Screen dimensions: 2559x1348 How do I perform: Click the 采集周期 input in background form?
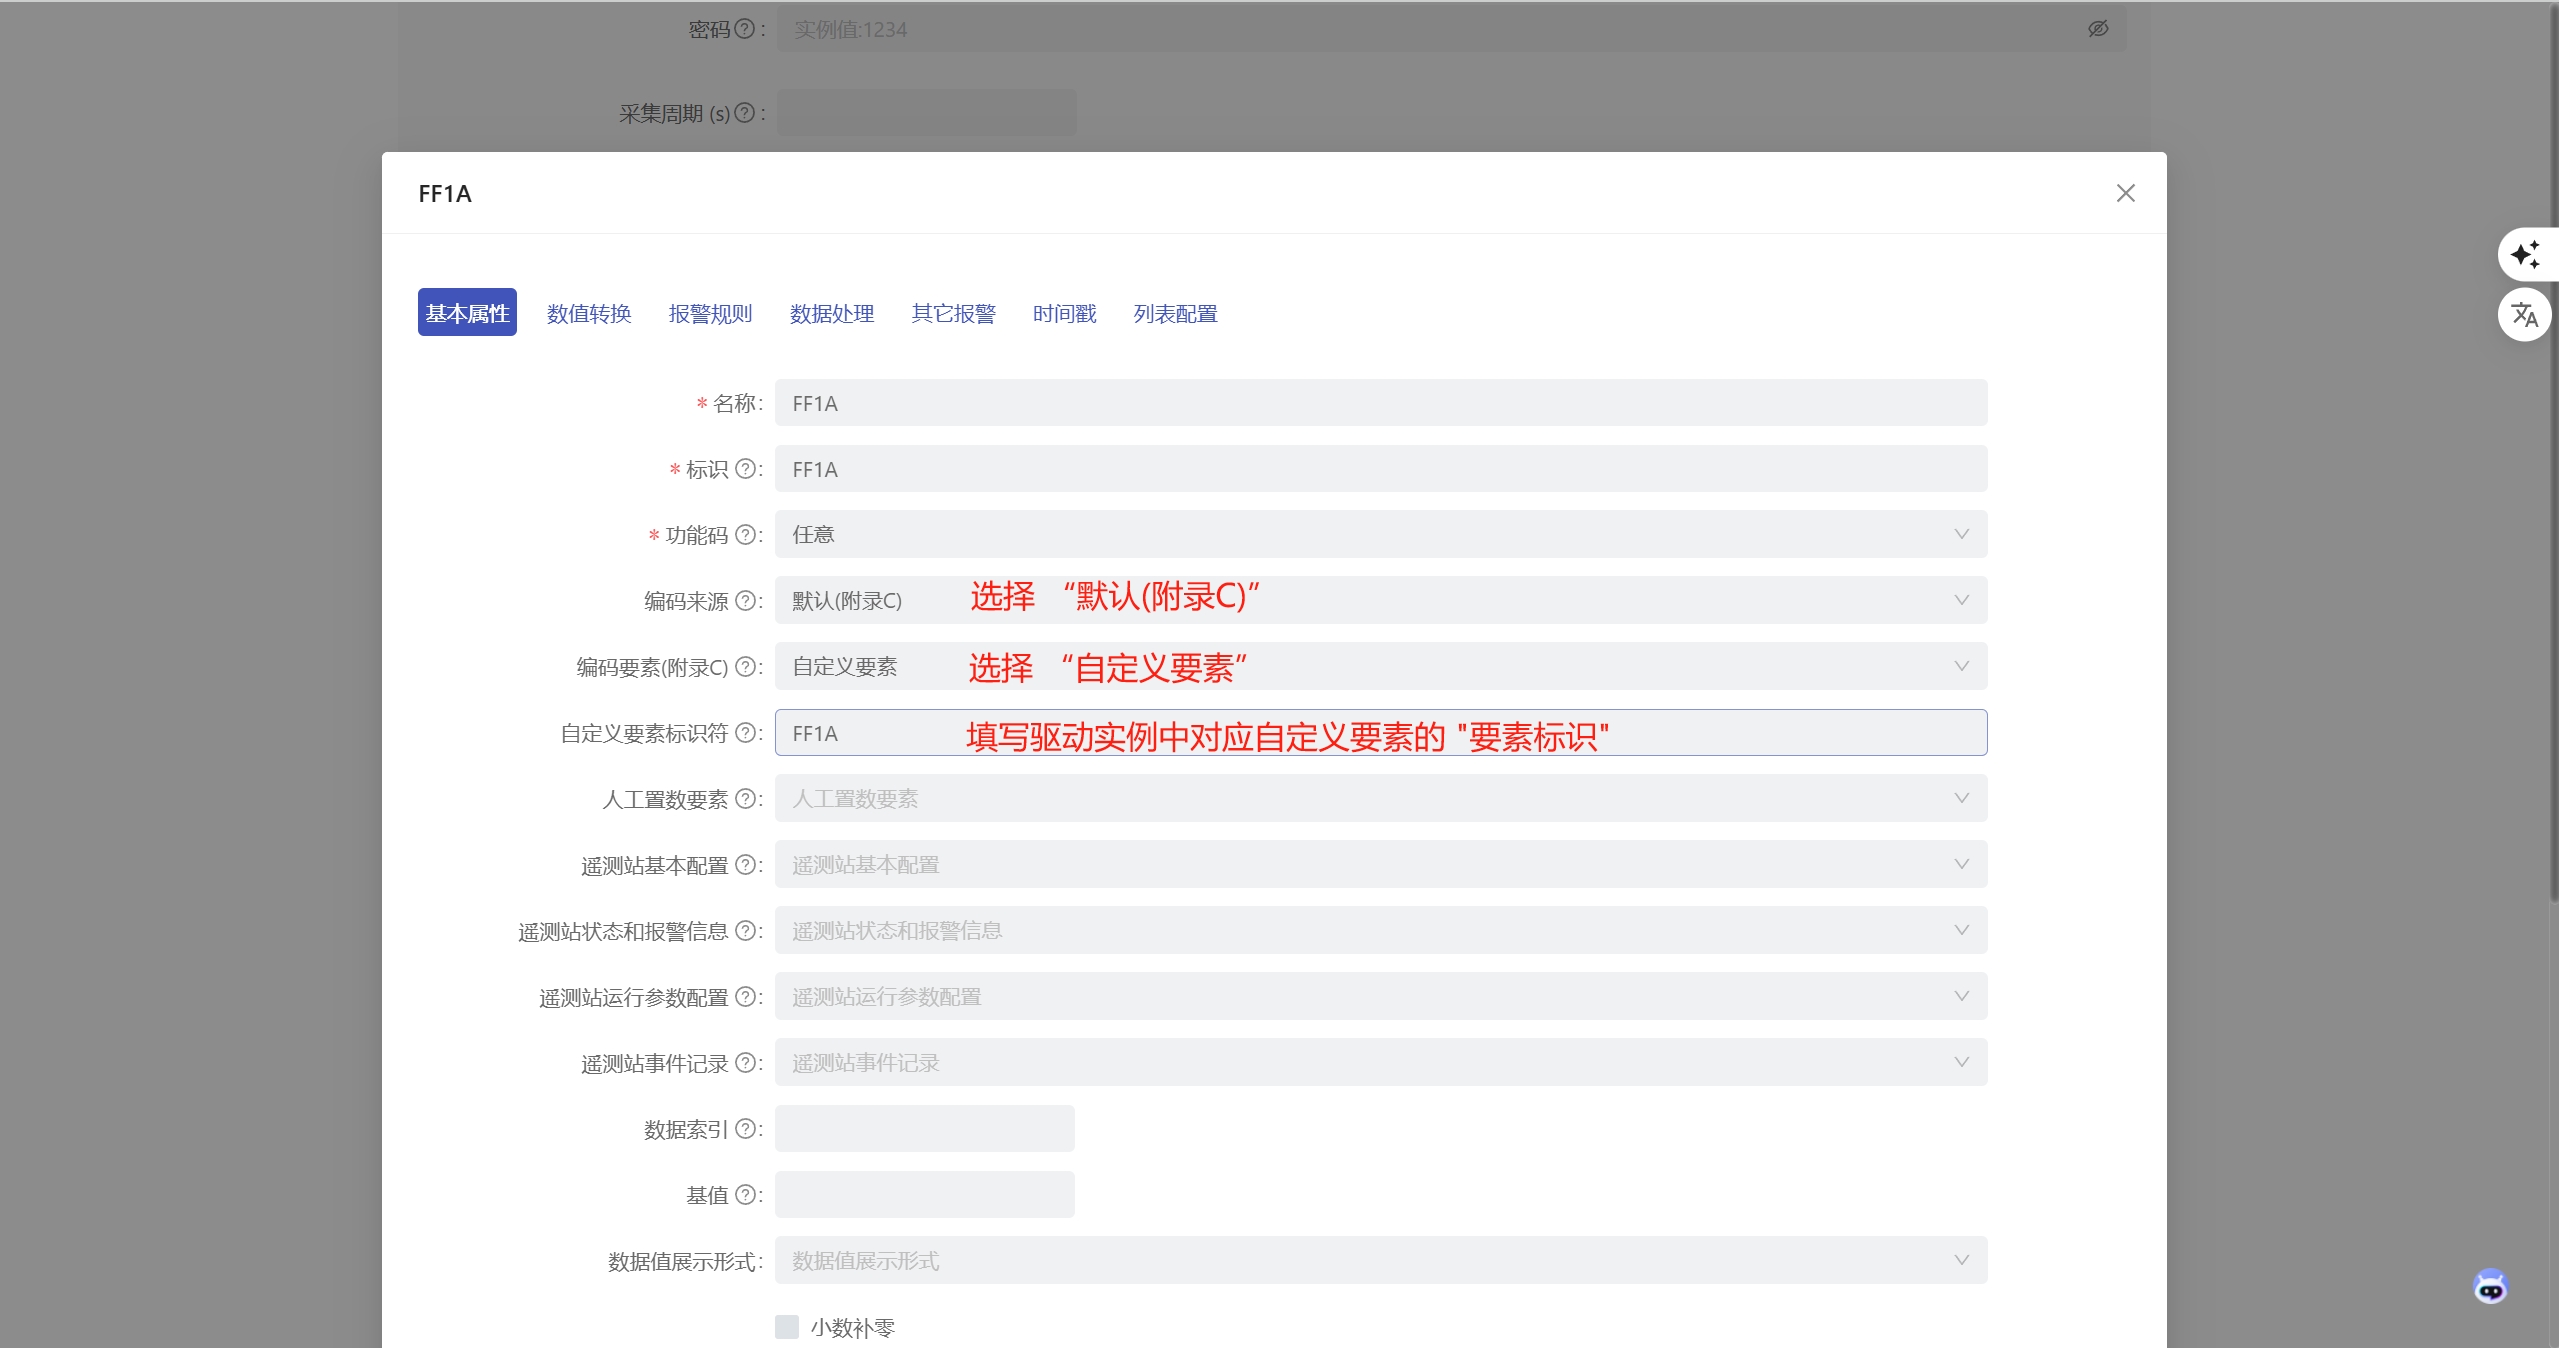click(927, 113)
